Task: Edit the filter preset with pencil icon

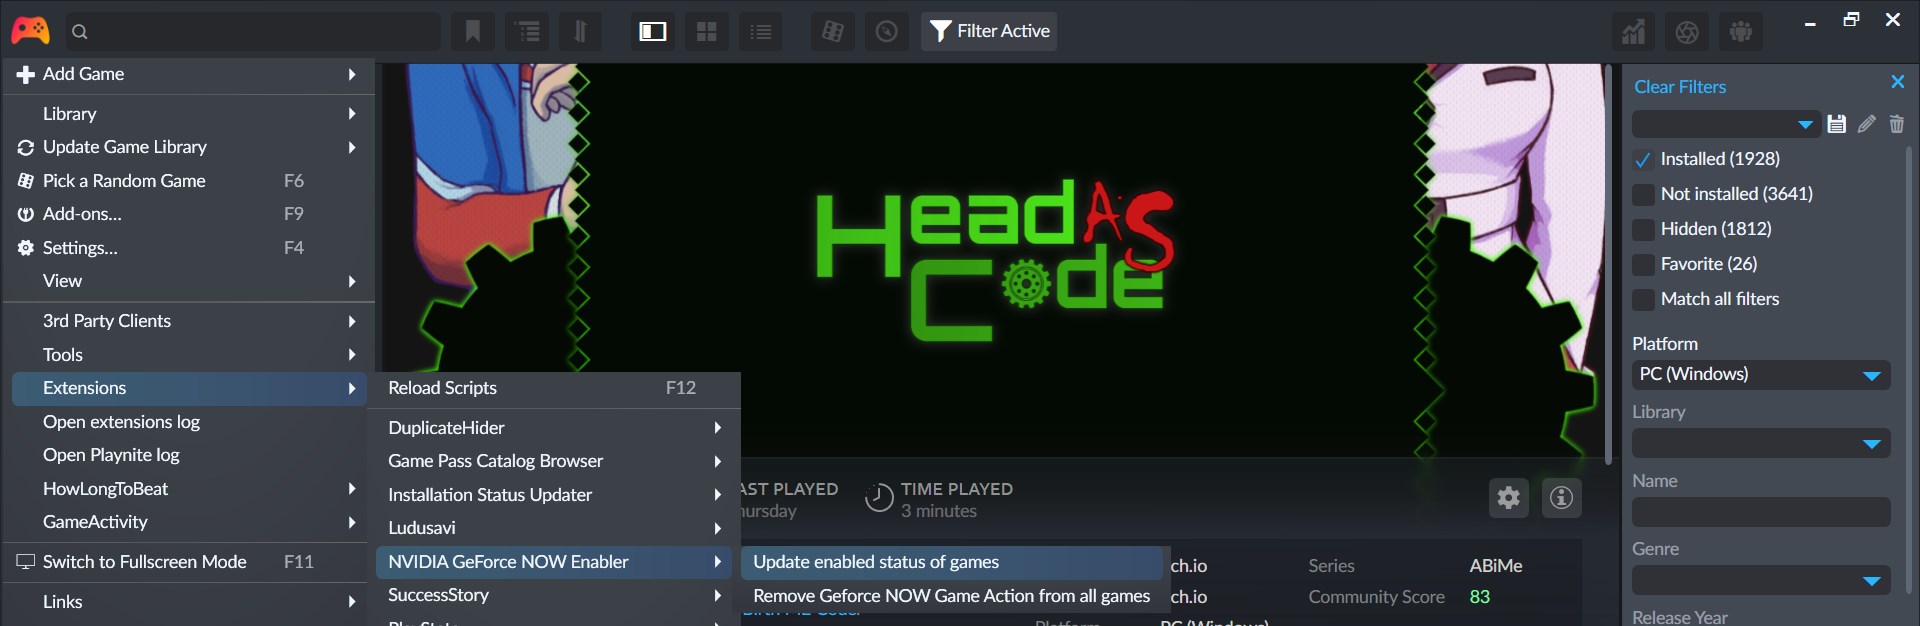Action: coord(1866,124)
